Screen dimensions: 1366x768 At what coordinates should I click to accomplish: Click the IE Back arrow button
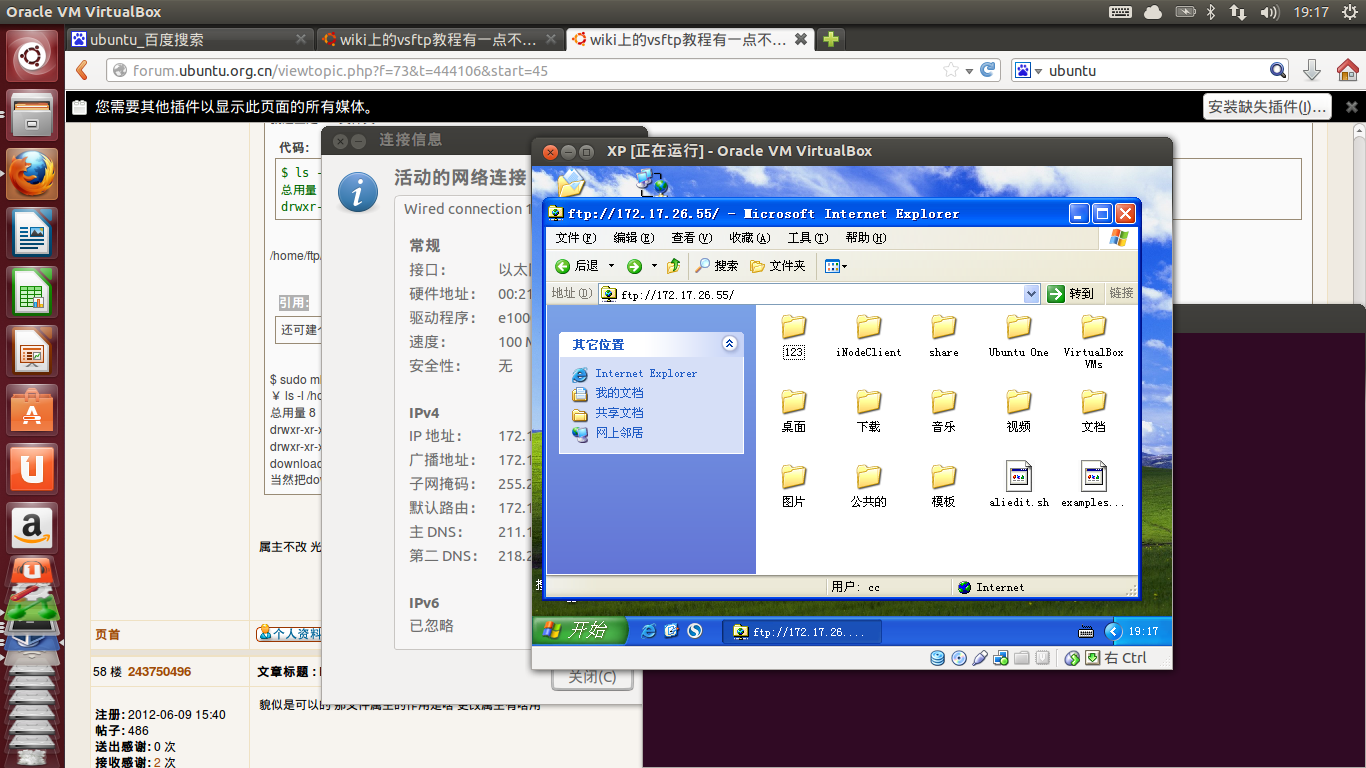(576, 266)
